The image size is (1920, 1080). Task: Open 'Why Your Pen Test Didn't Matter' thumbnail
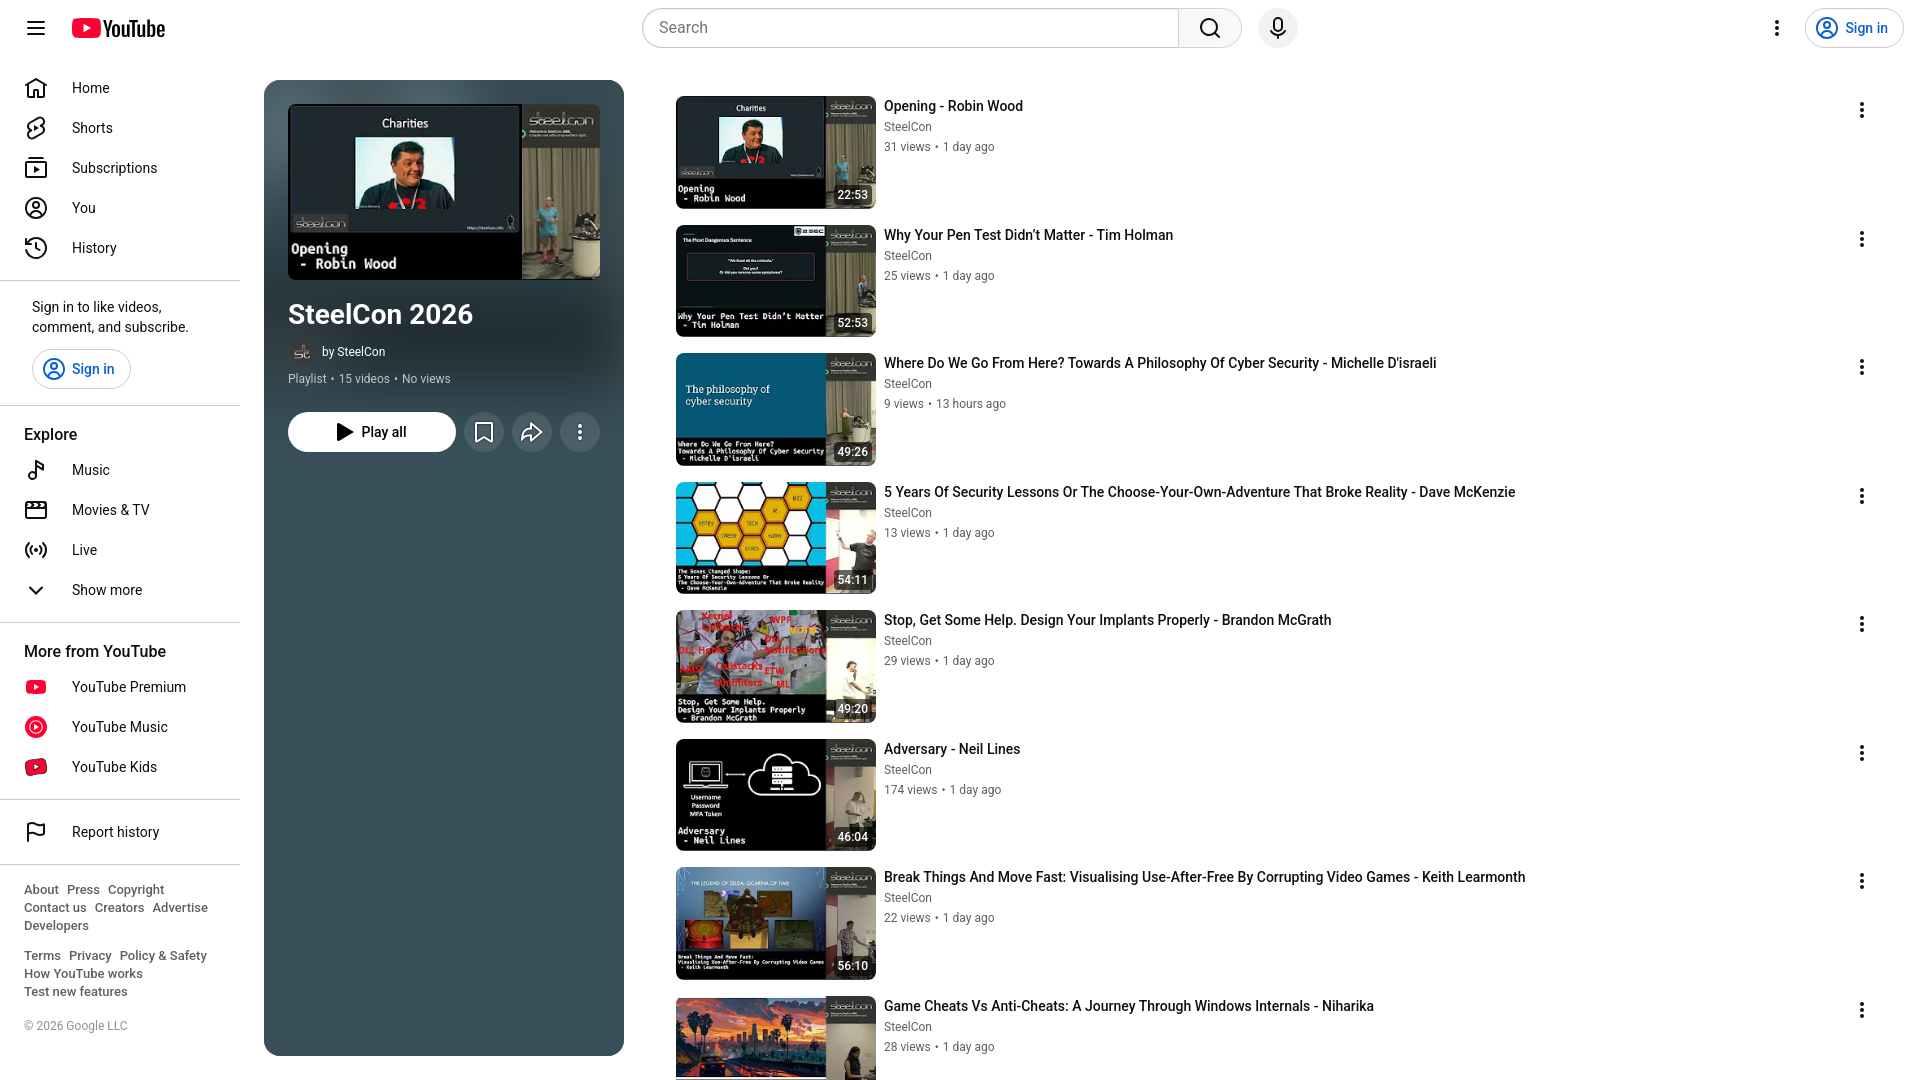[x=776, y=281]
